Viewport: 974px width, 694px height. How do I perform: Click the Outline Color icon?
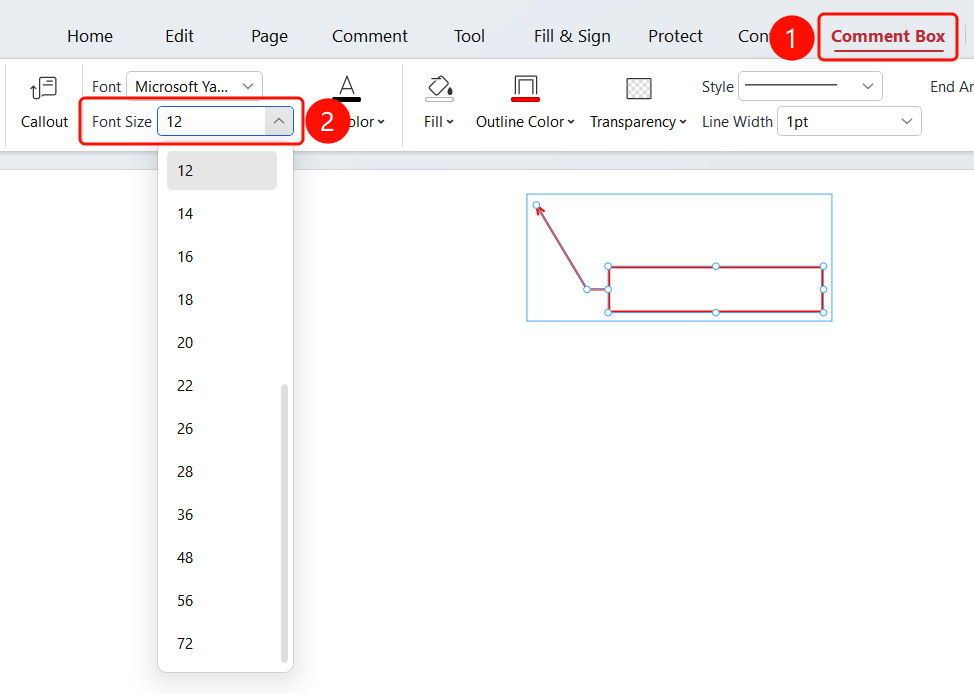[526, 88]
